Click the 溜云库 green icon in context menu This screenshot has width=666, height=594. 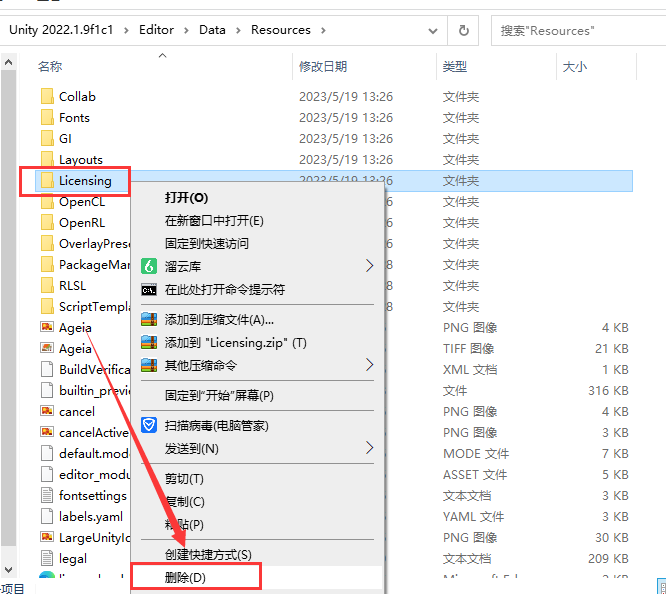[149, 266]
